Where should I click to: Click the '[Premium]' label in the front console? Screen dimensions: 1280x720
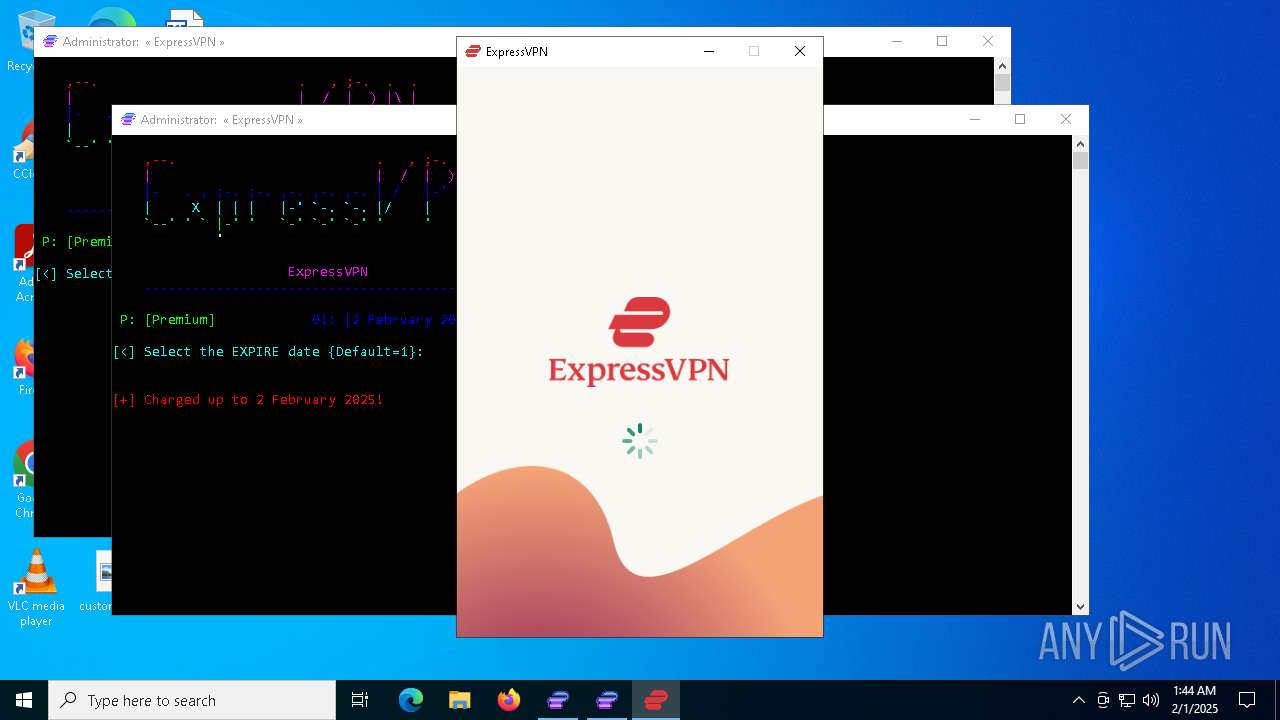[x=180, y=320]
